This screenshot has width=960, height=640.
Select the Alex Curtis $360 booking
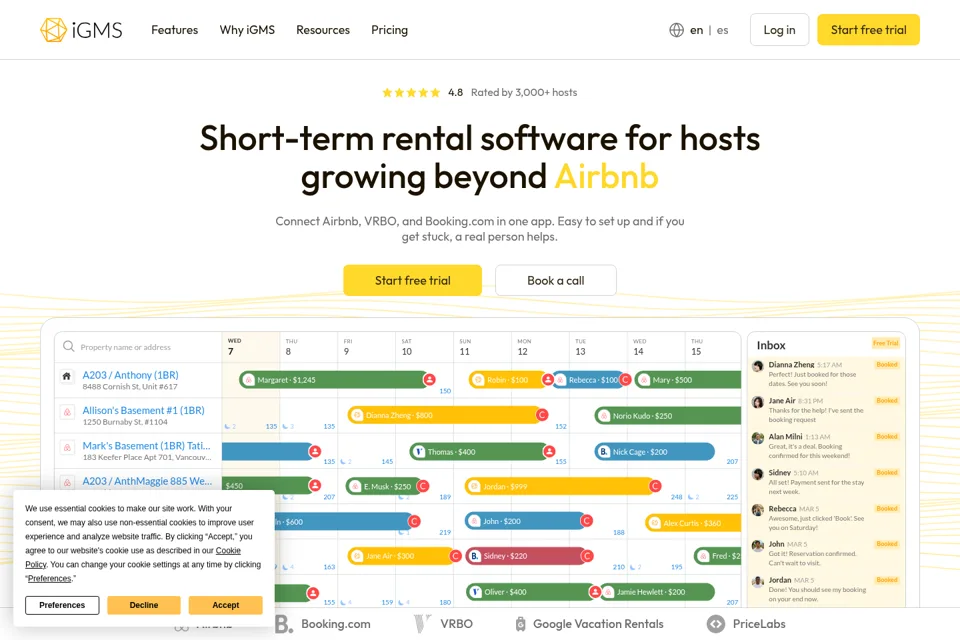coord(693,523)
